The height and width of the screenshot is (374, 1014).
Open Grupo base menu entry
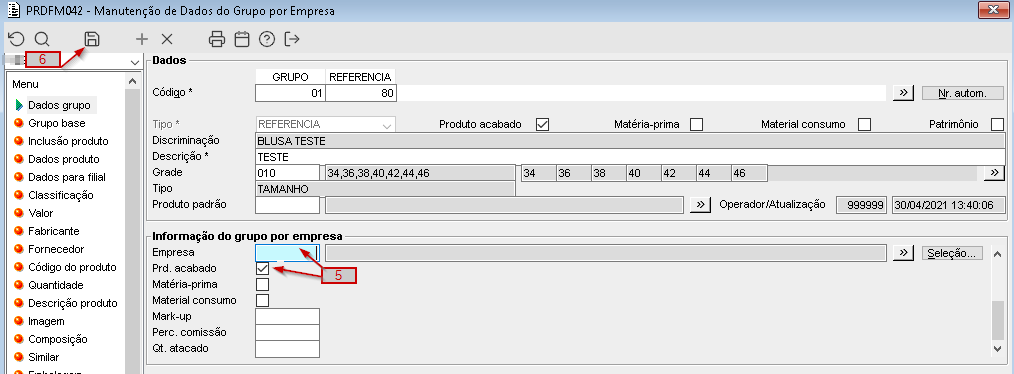[x=57, y=123]
